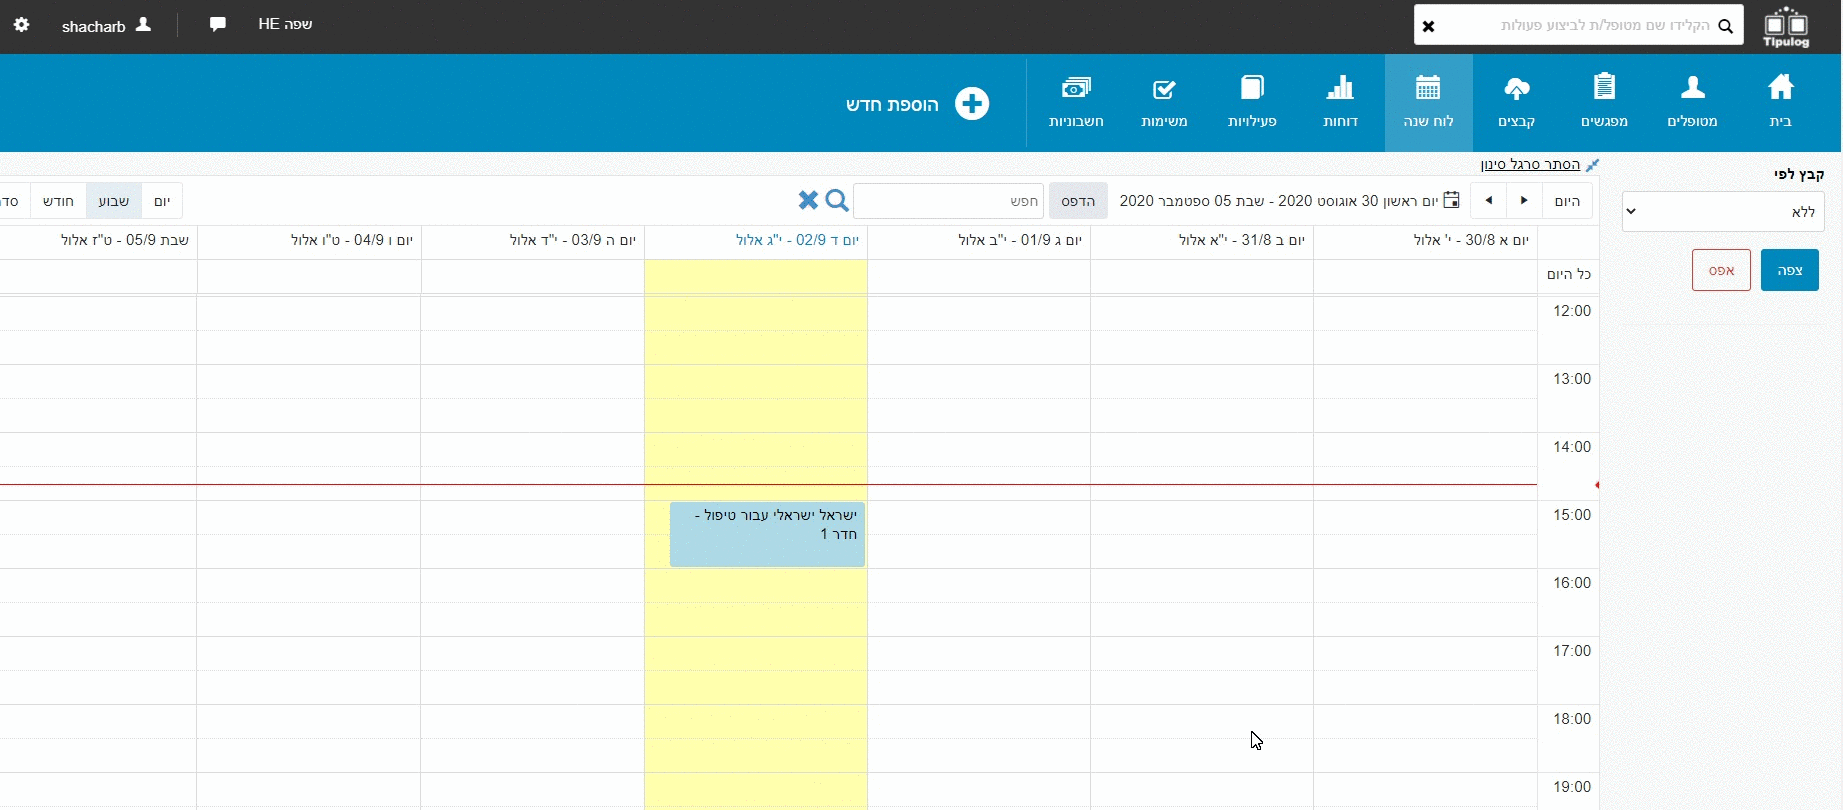The width and height of the screenshot is (1843, 810).
Task: Open the messages chat bubble icon
Action: click(x=217, y=24)
